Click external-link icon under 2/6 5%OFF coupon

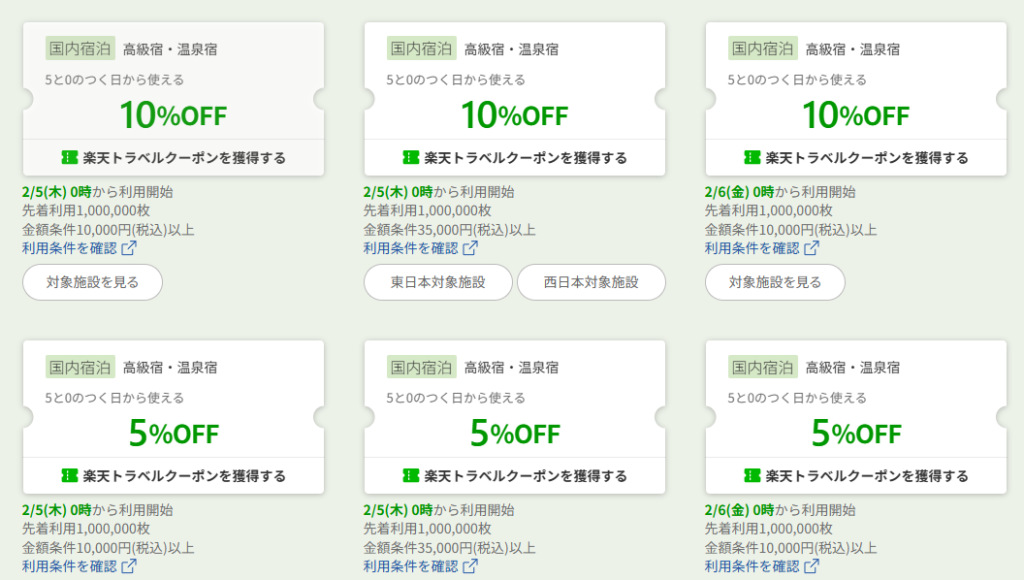(812, 567)
